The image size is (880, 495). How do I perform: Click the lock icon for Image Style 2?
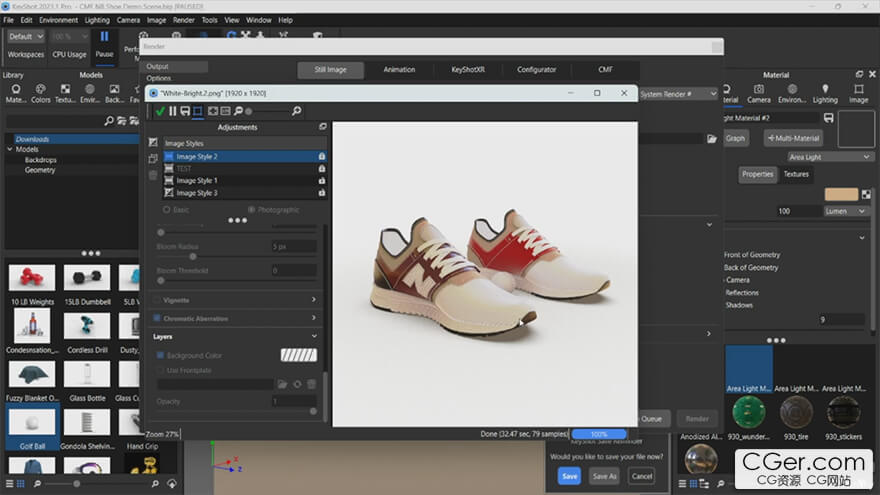(322, 157)
